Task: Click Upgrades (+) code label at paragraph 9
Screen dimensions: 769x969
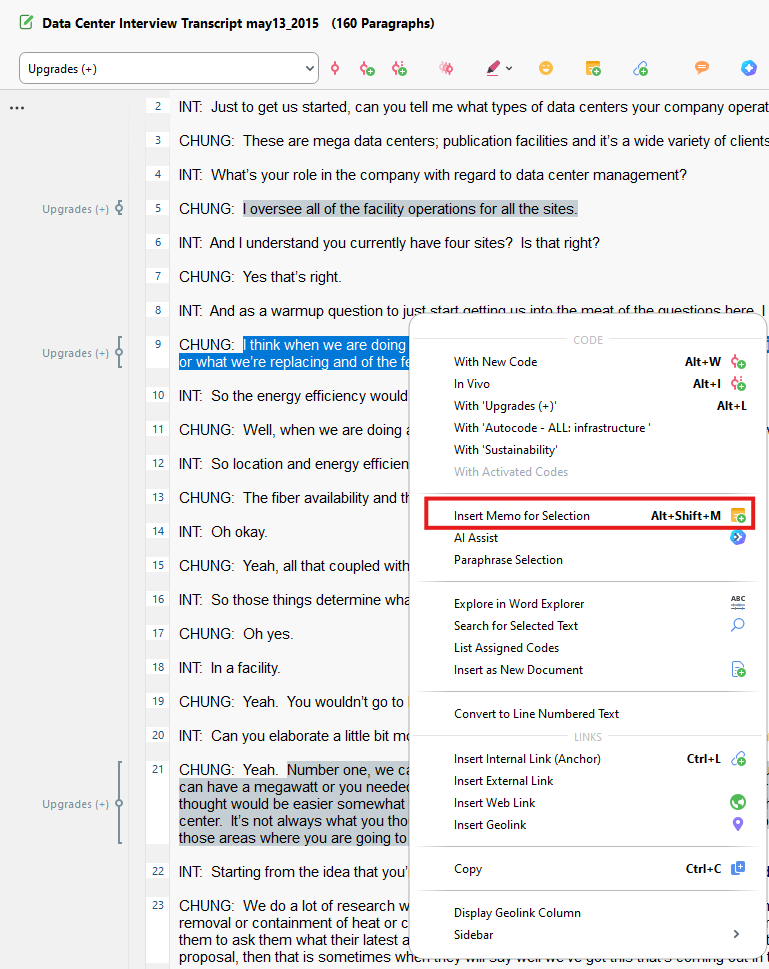Action: (x=75, y=353)
